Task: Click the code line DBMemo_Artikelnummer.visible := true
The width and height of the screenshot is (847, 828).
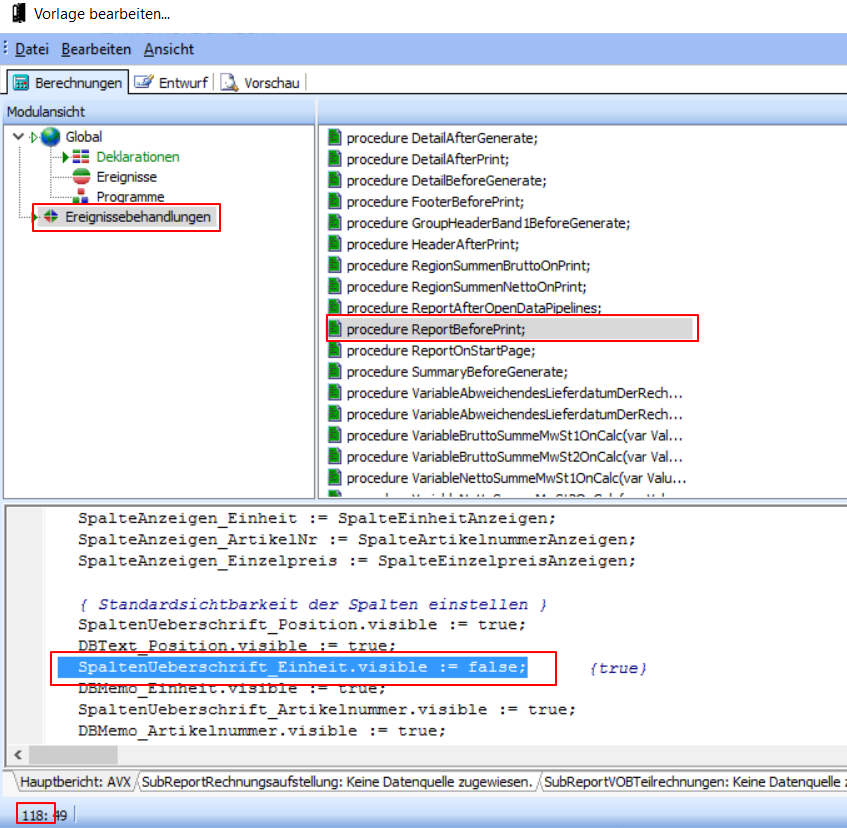Action: (x=262, y=731)
